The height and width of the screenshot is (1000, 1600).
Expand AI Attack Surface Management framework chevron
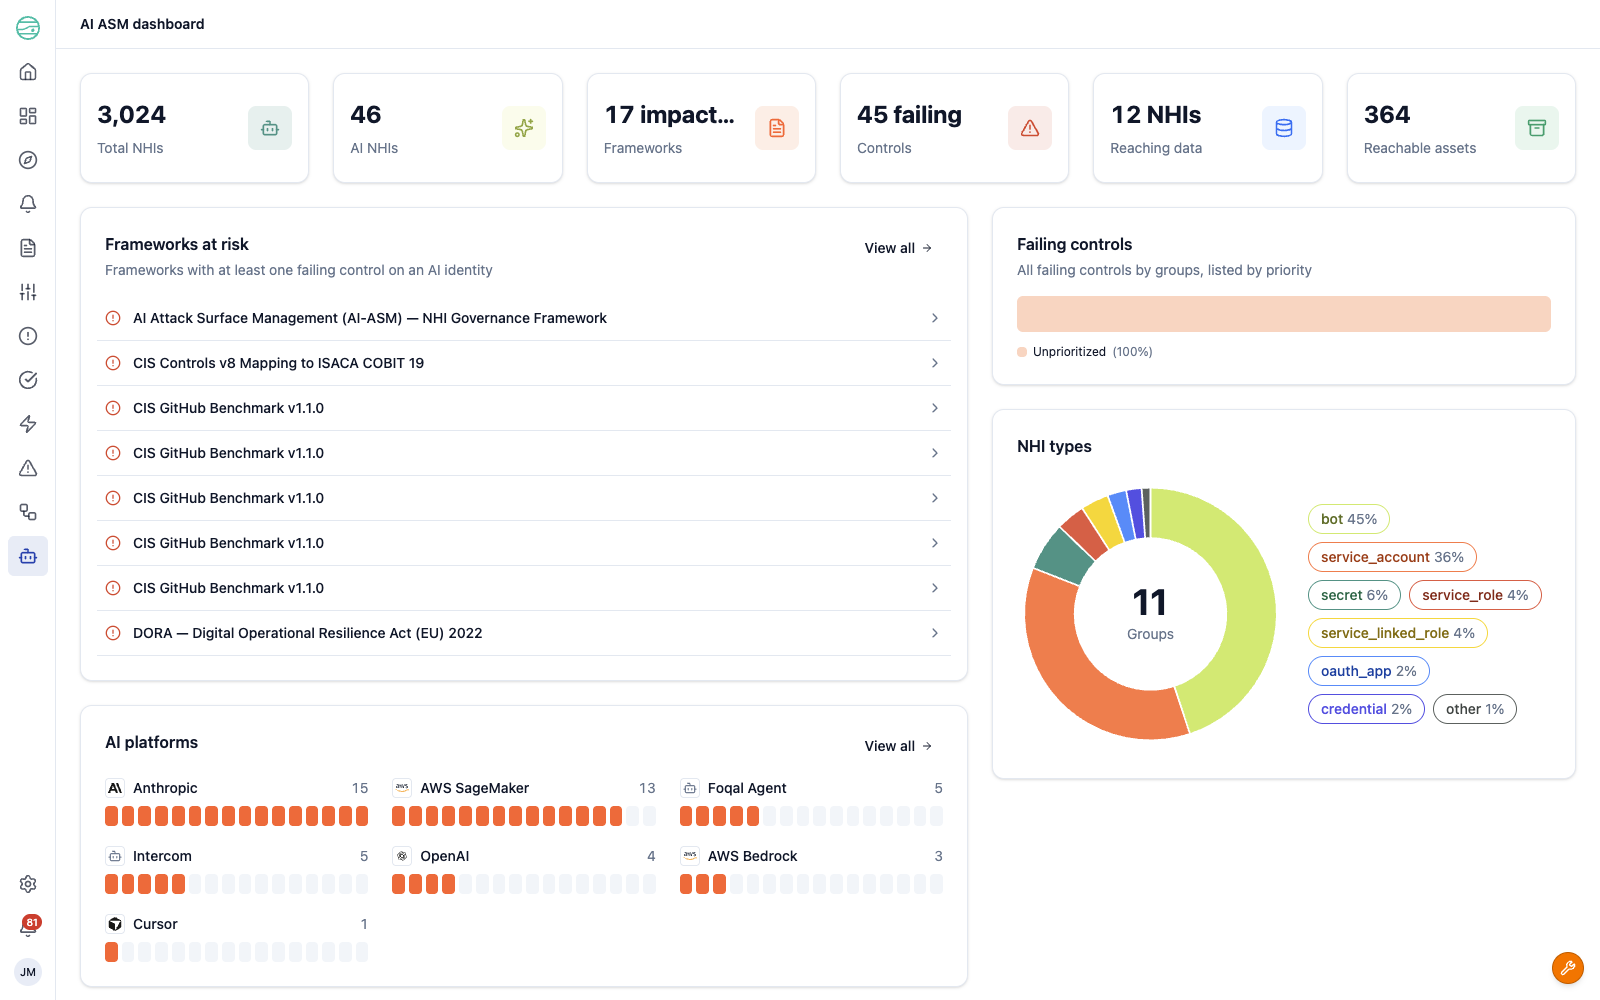[935, 318]
